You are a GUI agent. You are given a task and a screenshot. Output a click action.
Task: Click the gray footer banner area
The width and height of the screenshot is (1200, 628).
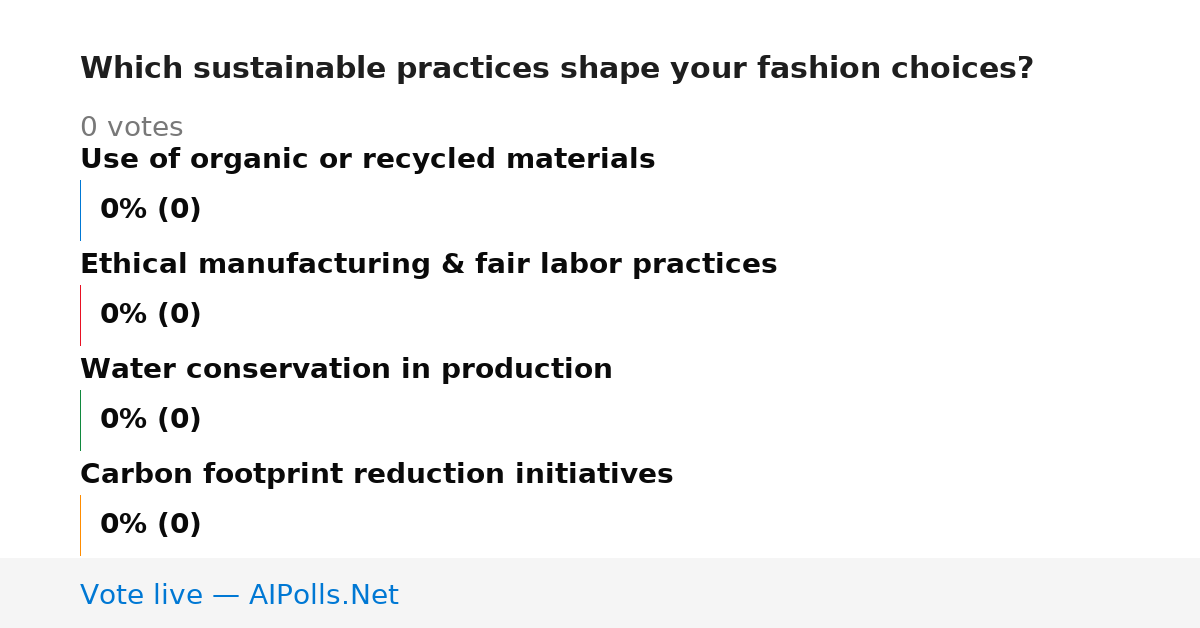(x=600, y=593)
